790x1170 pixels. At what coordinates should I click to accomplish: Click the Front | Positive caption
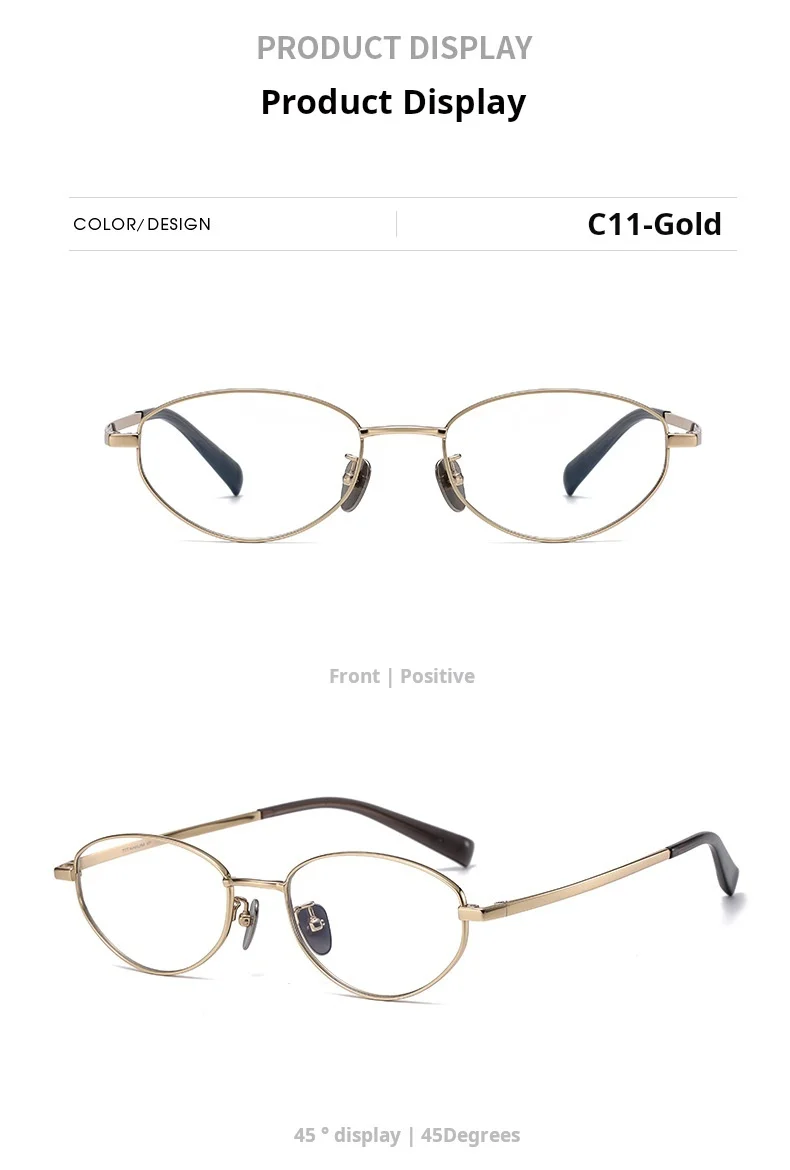click(401, 676)
